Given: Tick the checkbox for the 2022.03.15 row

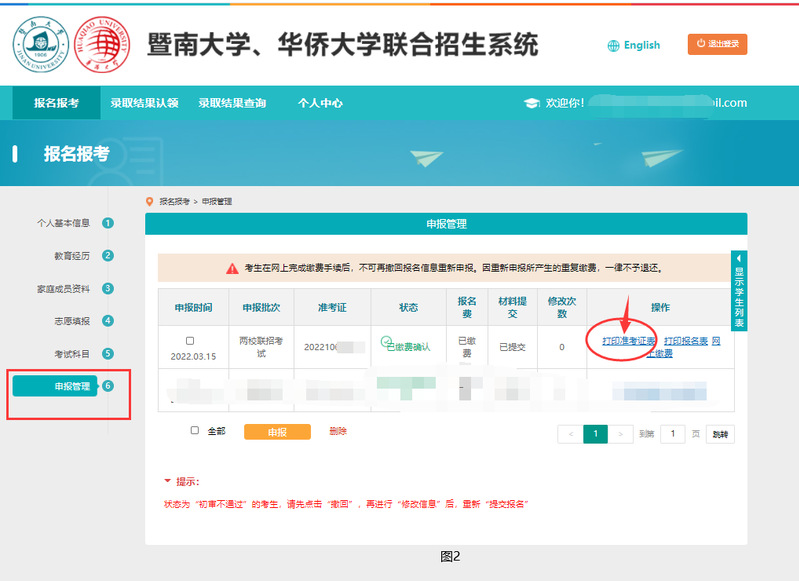Looking at the screenshot, I should [190, 340].
